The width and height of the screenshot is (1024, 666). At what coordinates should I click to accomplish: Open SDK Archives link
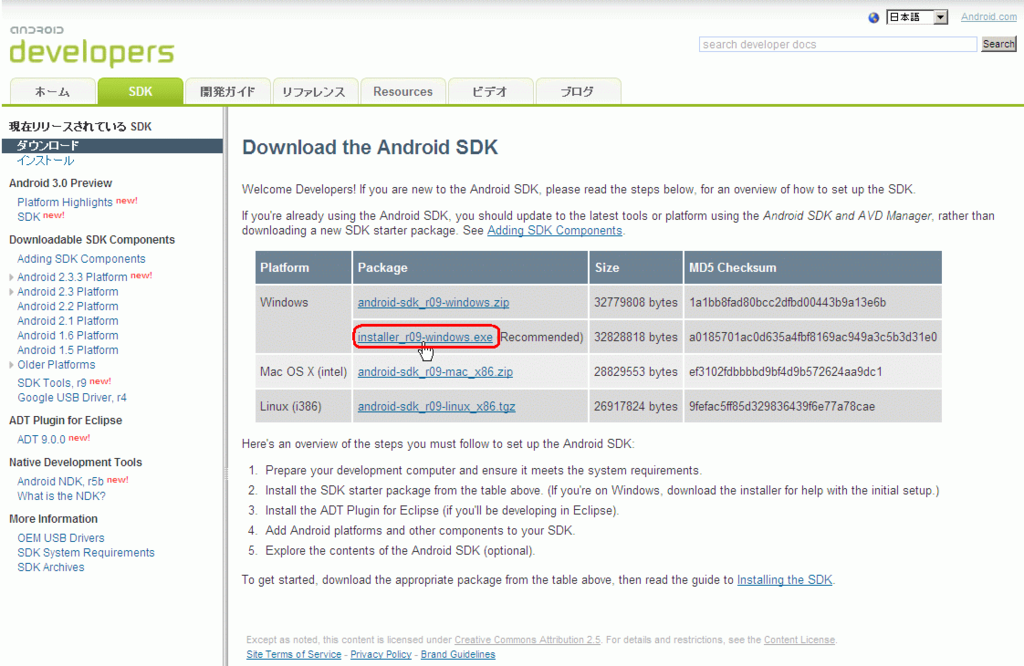(51, 567)
